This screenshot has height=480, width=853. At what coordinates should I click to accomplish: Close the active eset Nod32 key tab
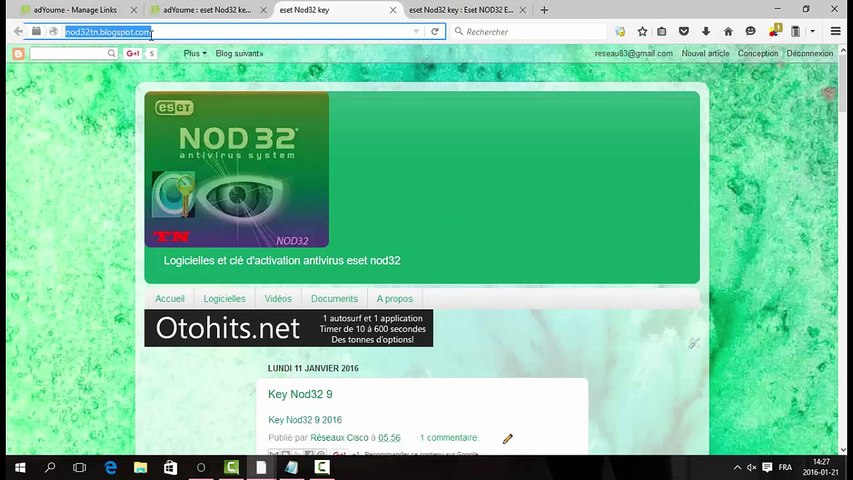coord(393,10)
